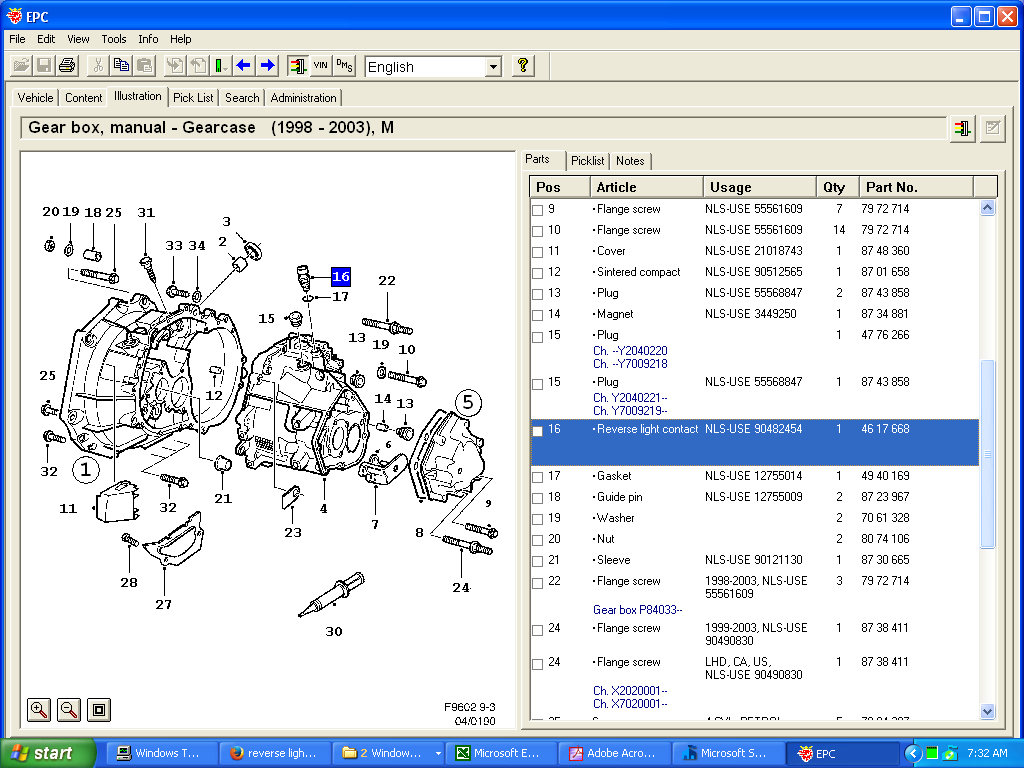
Task: Check the checkbox for Reverse light contact row
Action: coord(537,428)
